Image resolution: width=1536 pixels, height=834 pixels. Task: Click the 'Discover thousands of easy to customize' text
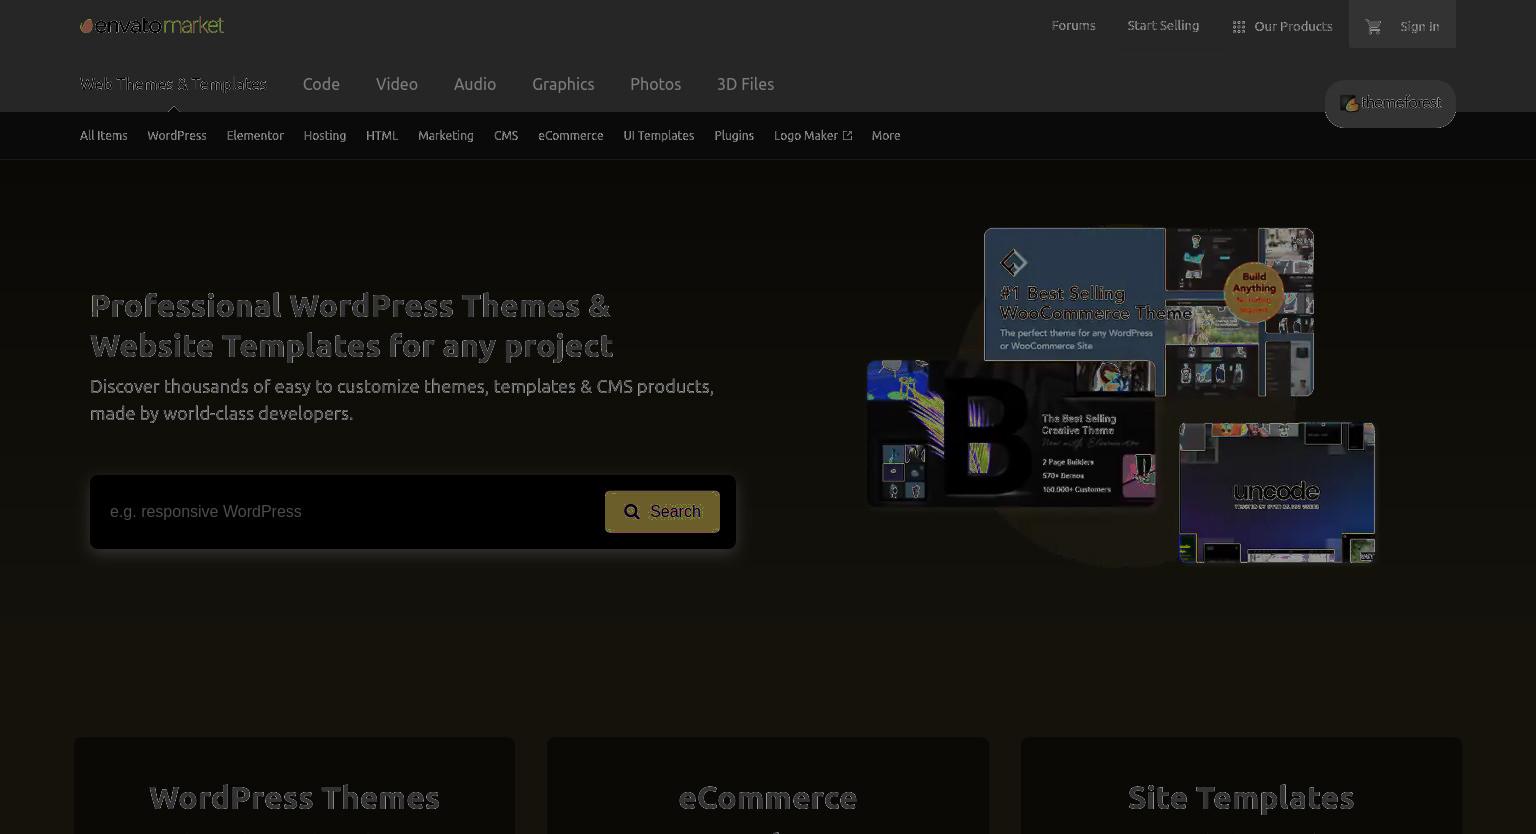[x=402, y=400]
